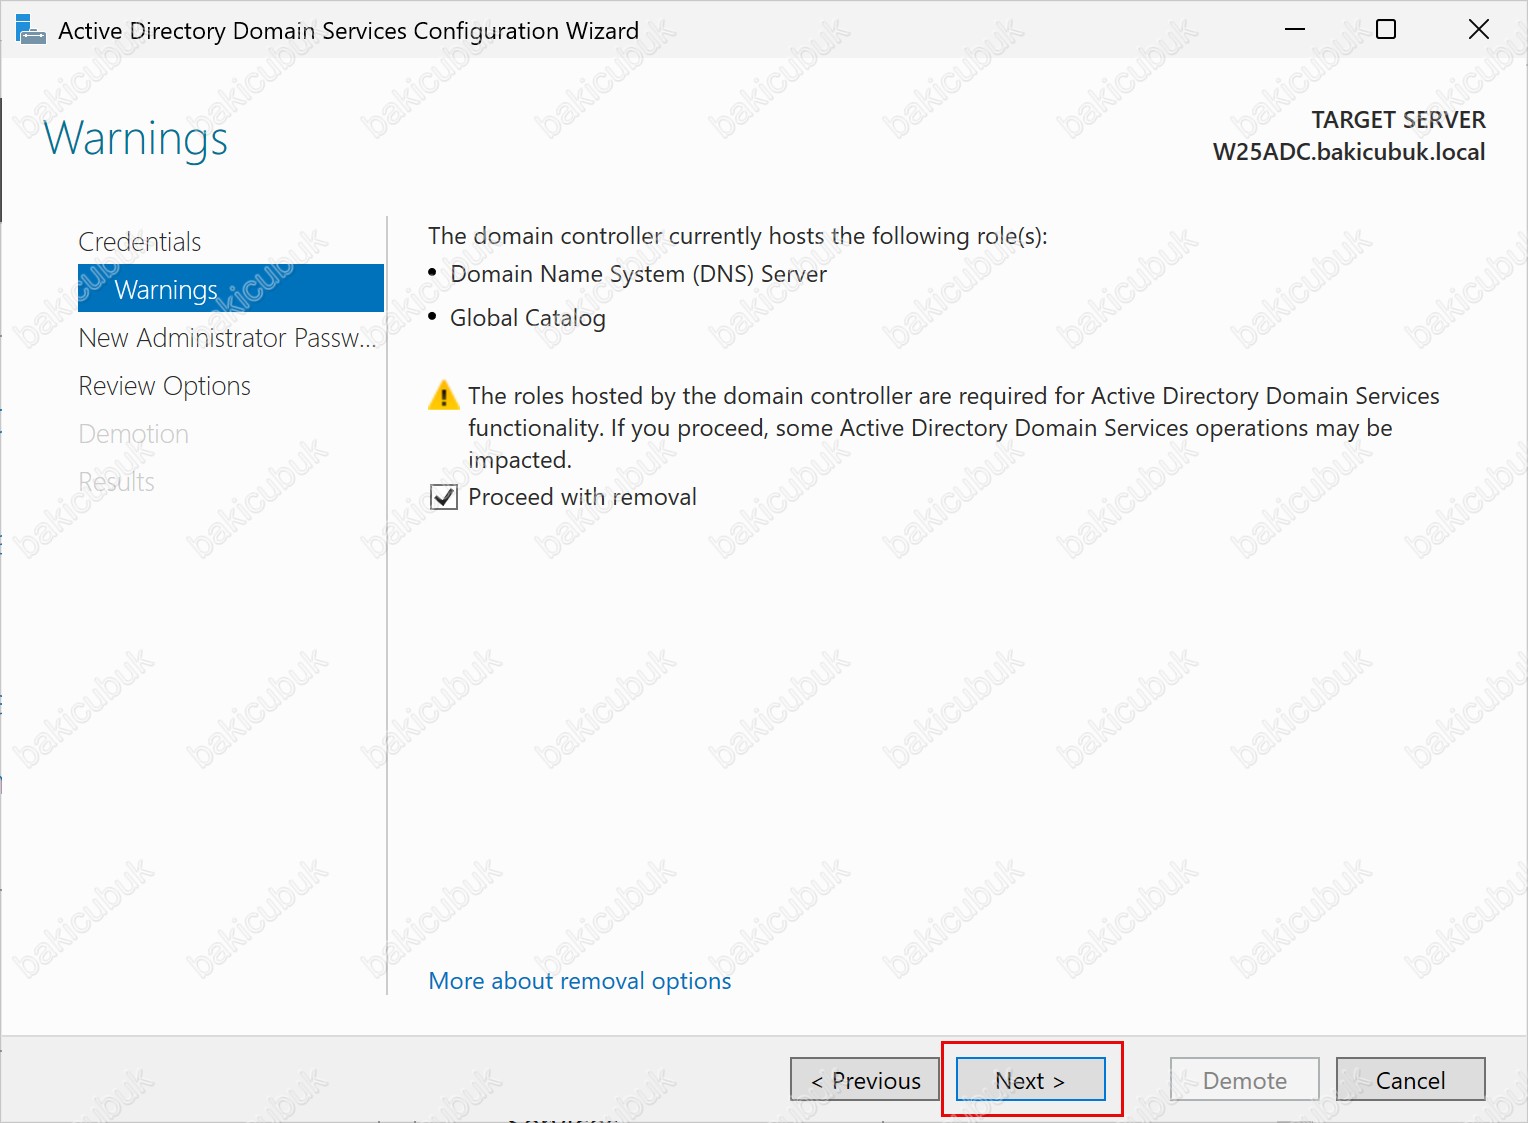Select the Demotion step in sidebar
The height and width of the screenshot is (1123, 1528).
click(134, 434)
